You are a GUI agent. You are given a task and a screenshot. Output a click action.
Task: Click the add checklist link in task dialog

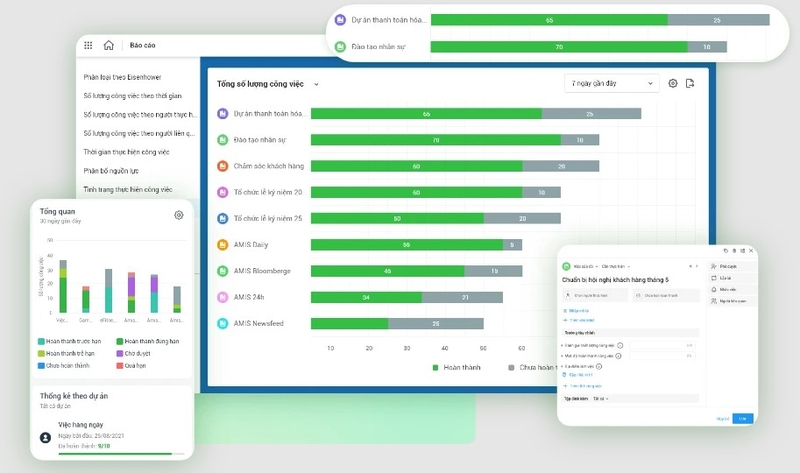click(x=579, y=320)
